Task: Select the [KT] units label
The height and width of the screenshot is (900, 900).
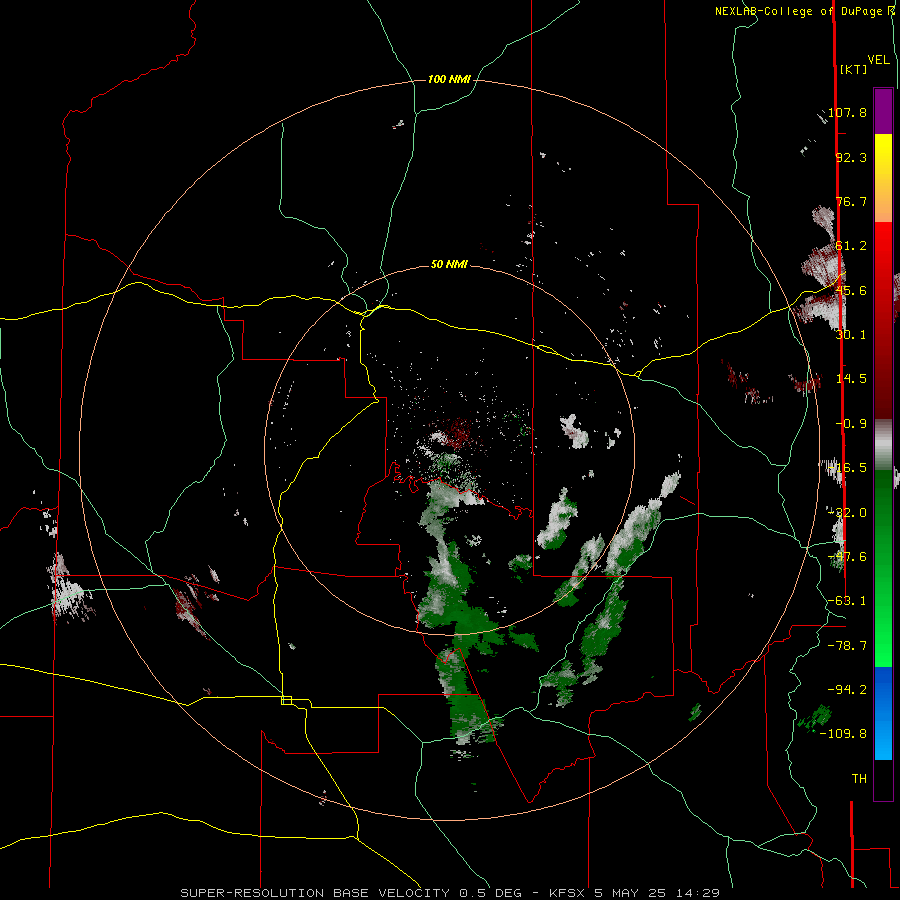Action: (854, 69)
